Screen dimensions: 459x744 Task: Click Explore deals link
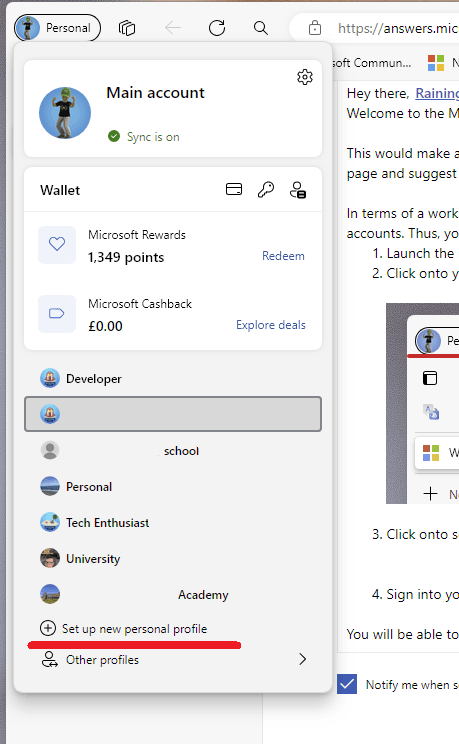(x=271, y=325)
